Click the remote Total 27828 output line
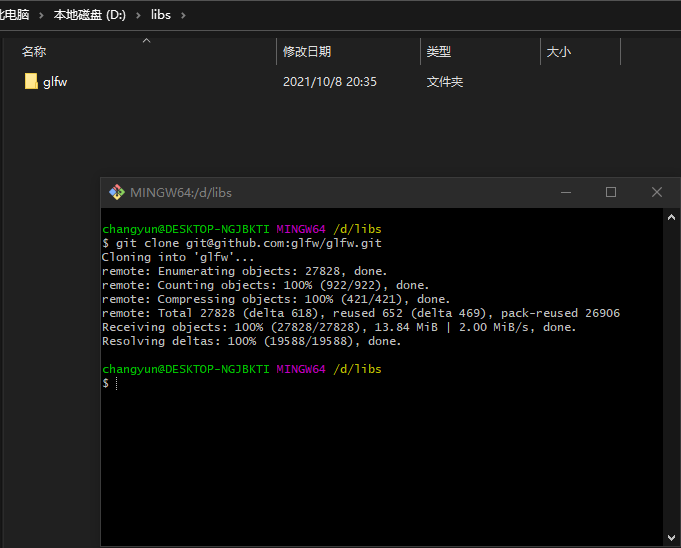681x548 pixels. (x=361, y=313)
